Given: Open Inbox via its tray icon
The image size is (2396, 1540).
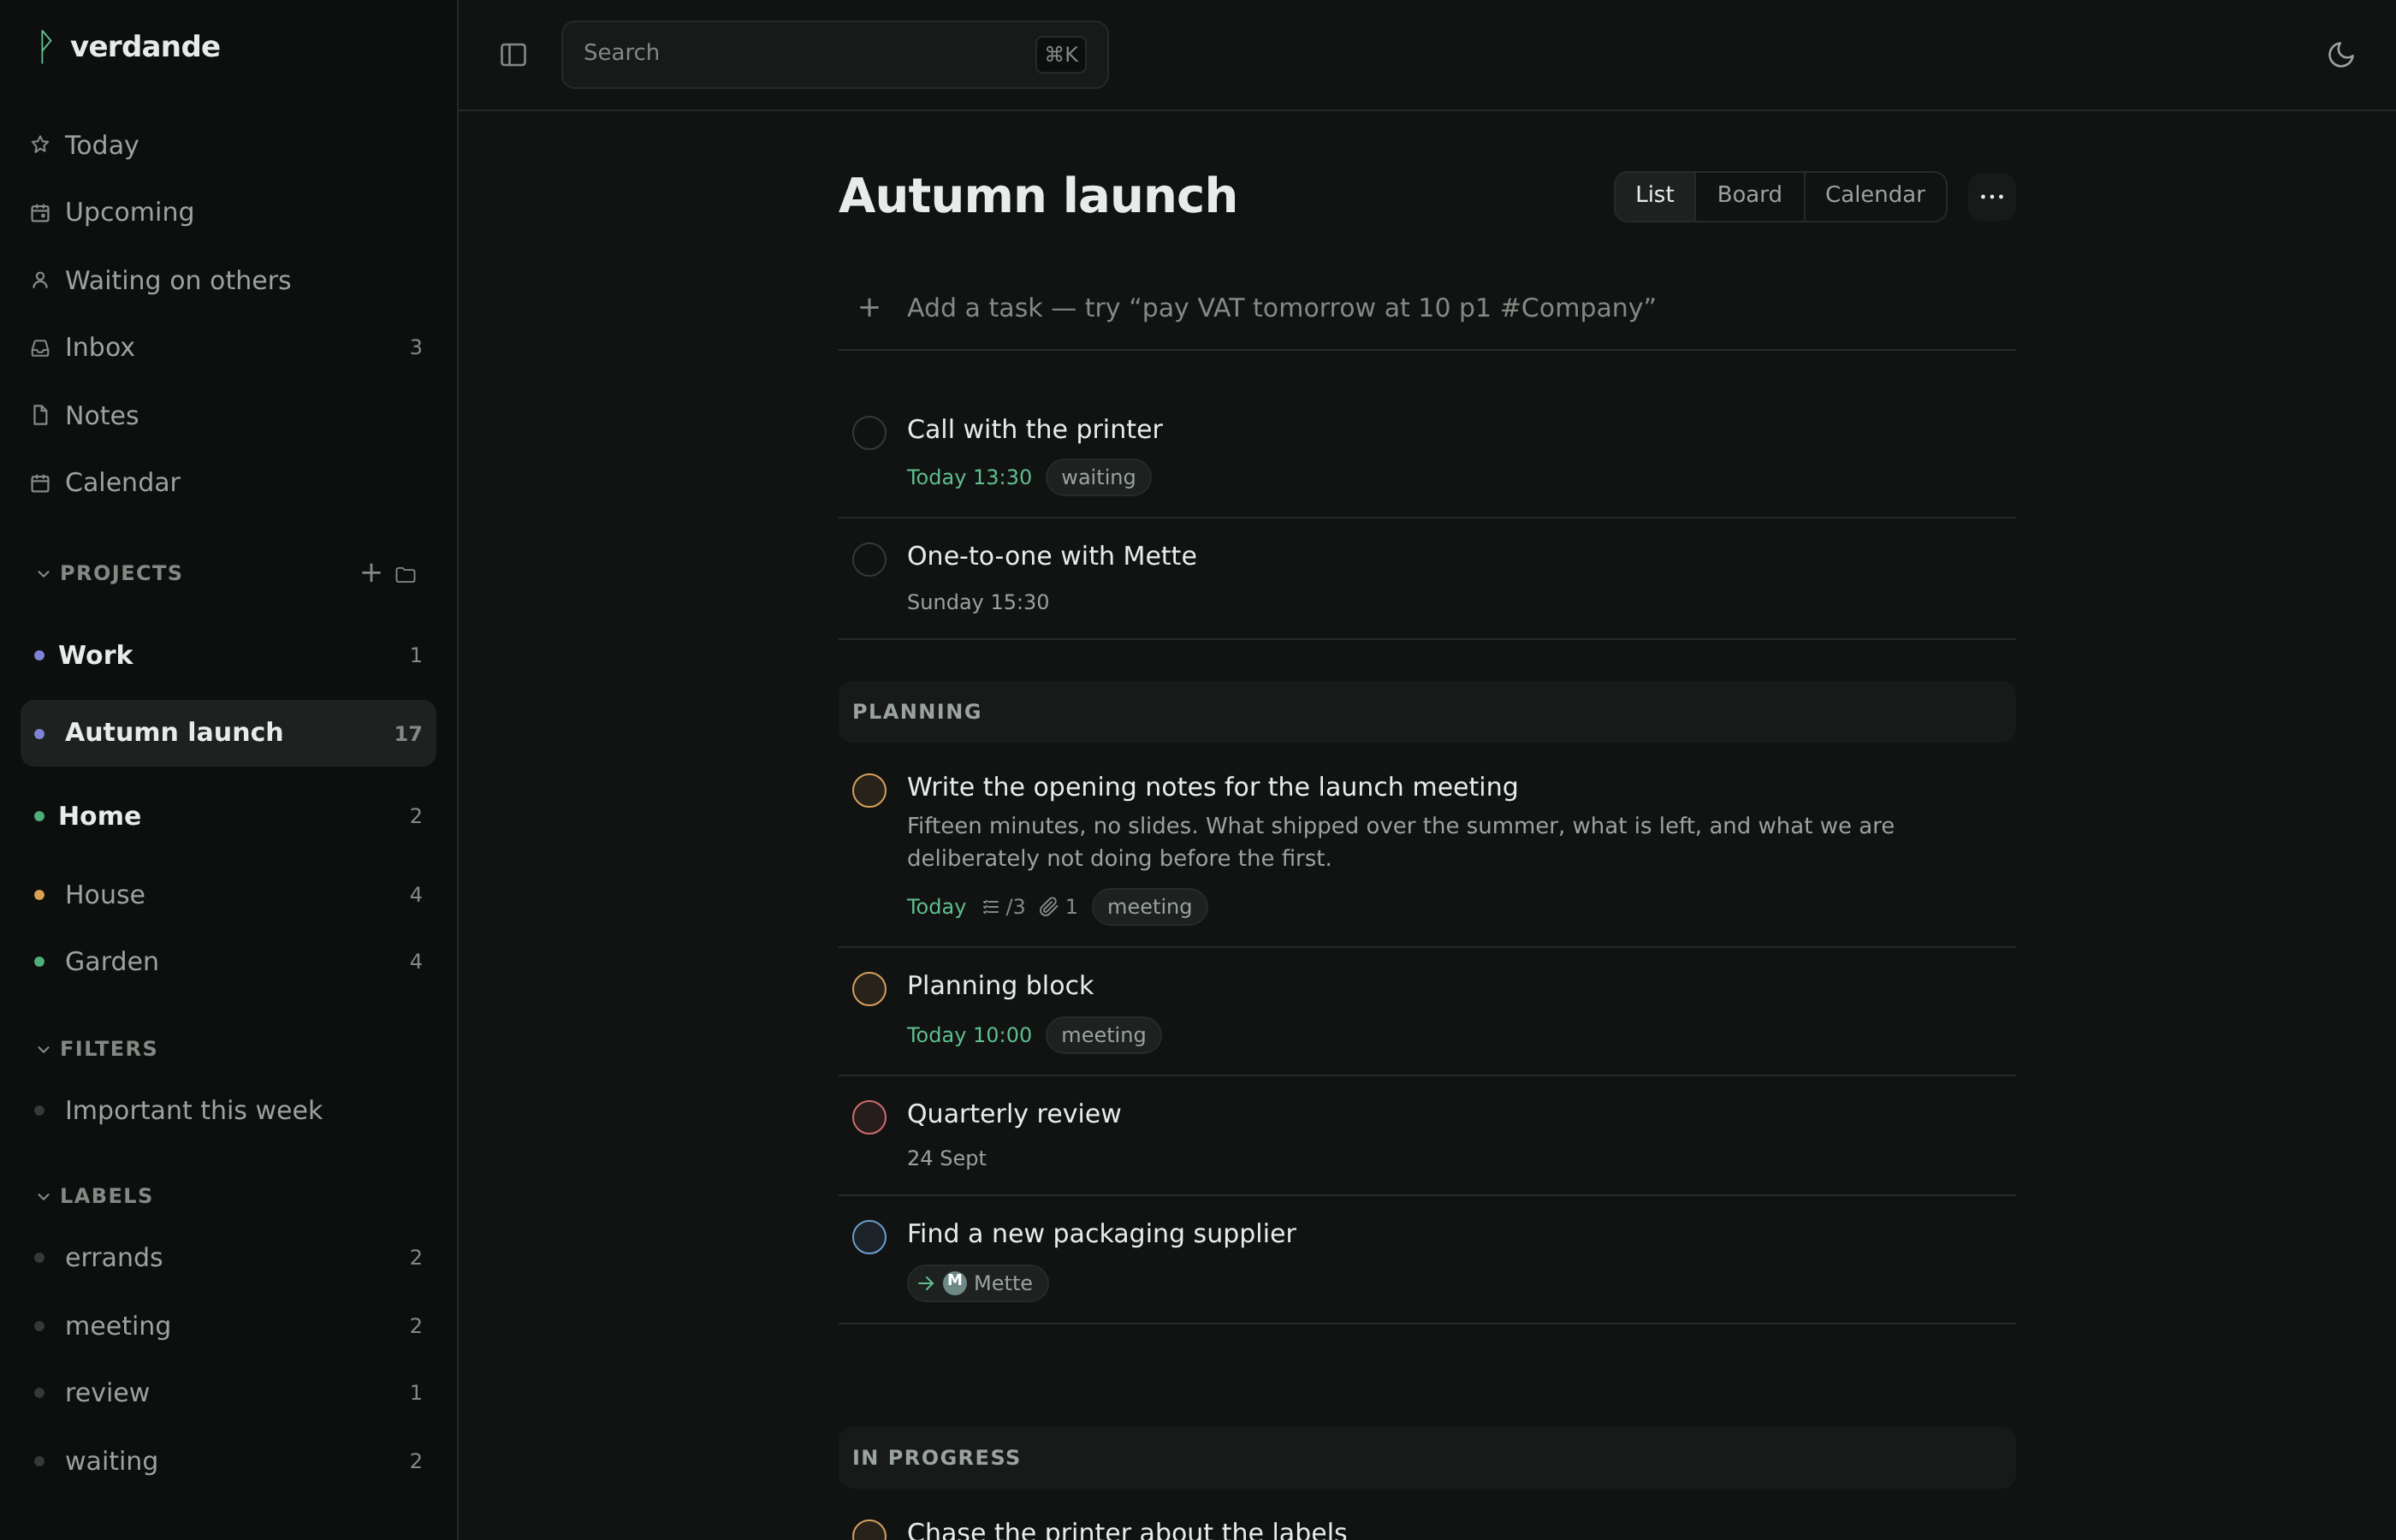Looking at the screenshot, I should tap(40, 348).
